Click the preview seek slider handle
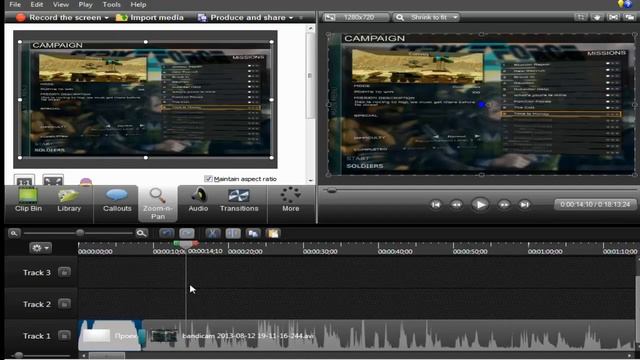Screen dimensions: 640x360 pos(331,190)
